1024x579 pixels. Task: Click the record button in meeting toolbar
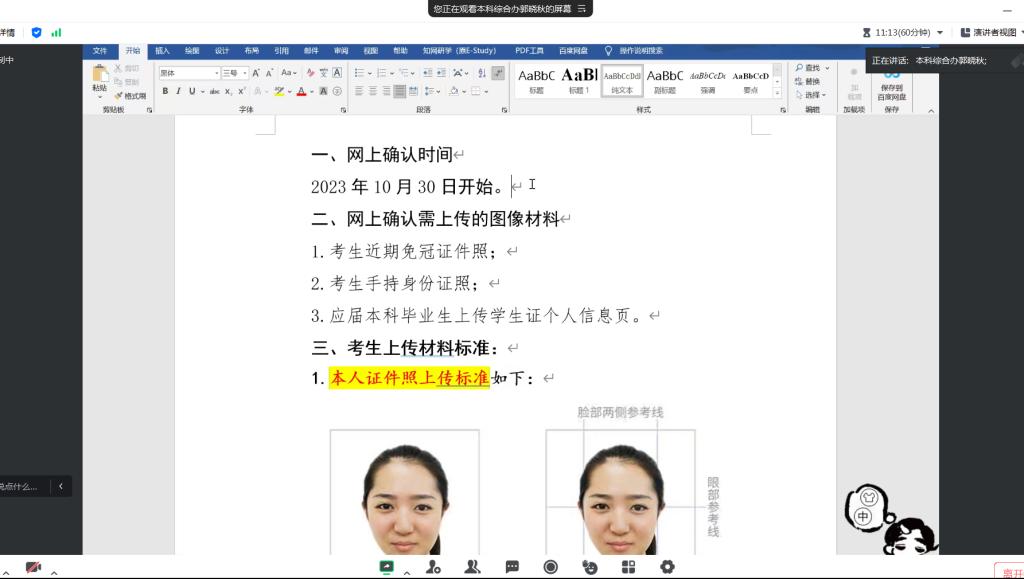coord(550,567)
